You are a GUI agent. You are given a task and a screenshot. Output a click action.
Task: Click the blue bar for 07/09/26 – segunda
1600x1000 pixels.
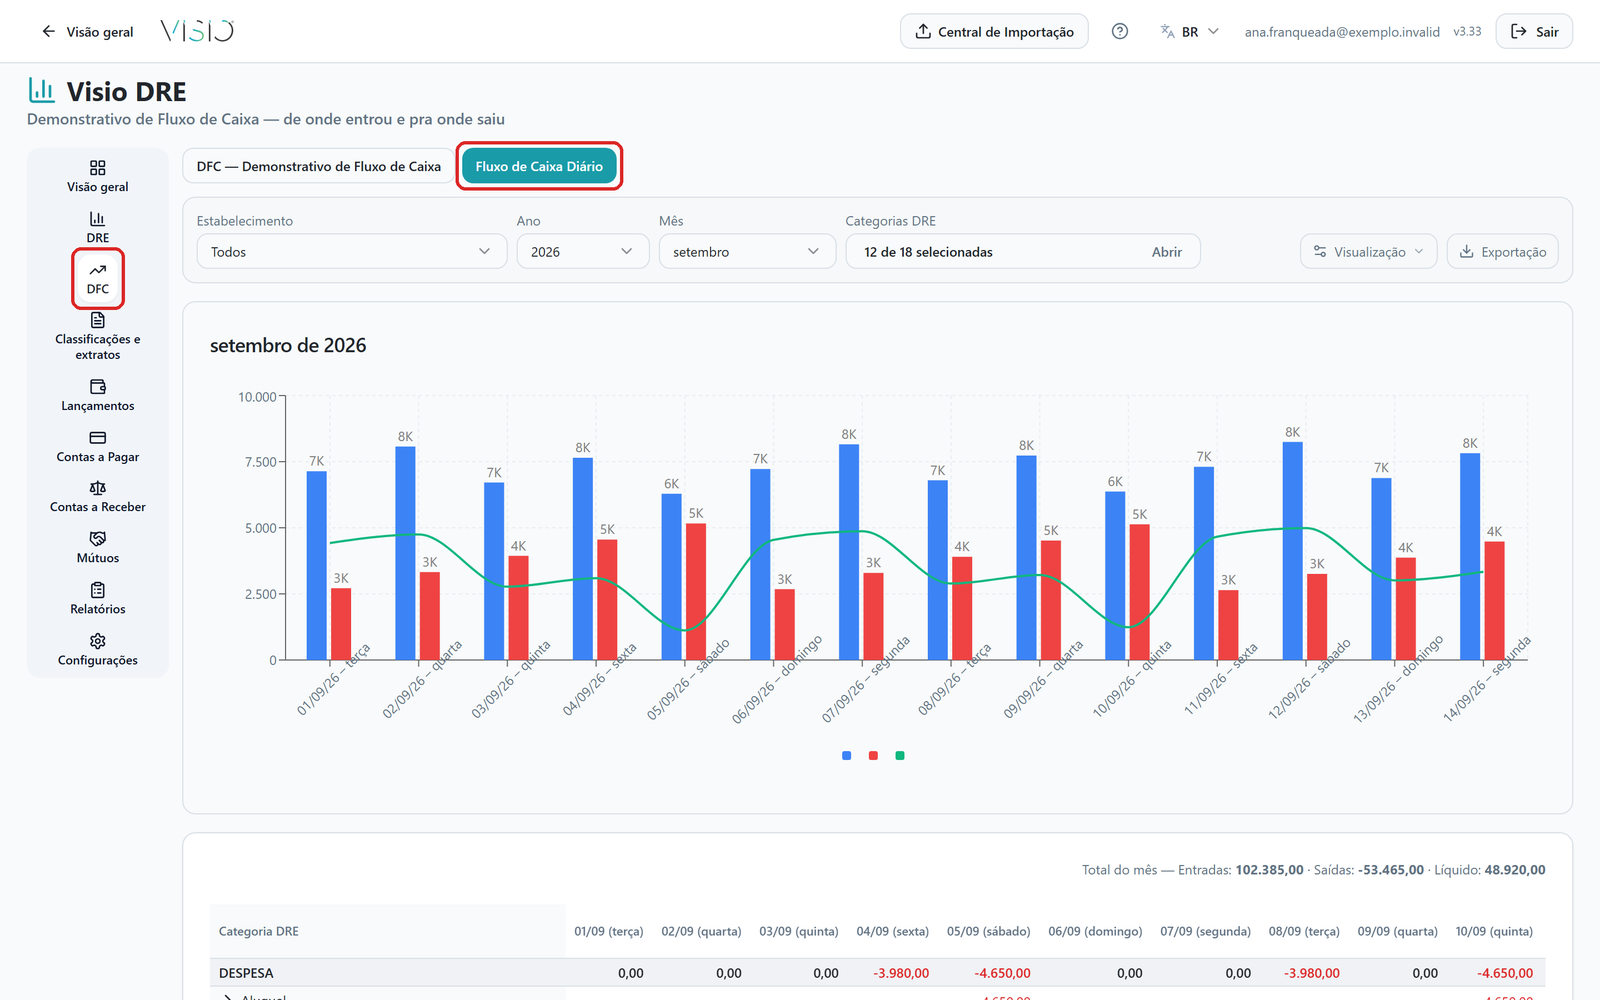pyautogui.click(x=849, y=552)
